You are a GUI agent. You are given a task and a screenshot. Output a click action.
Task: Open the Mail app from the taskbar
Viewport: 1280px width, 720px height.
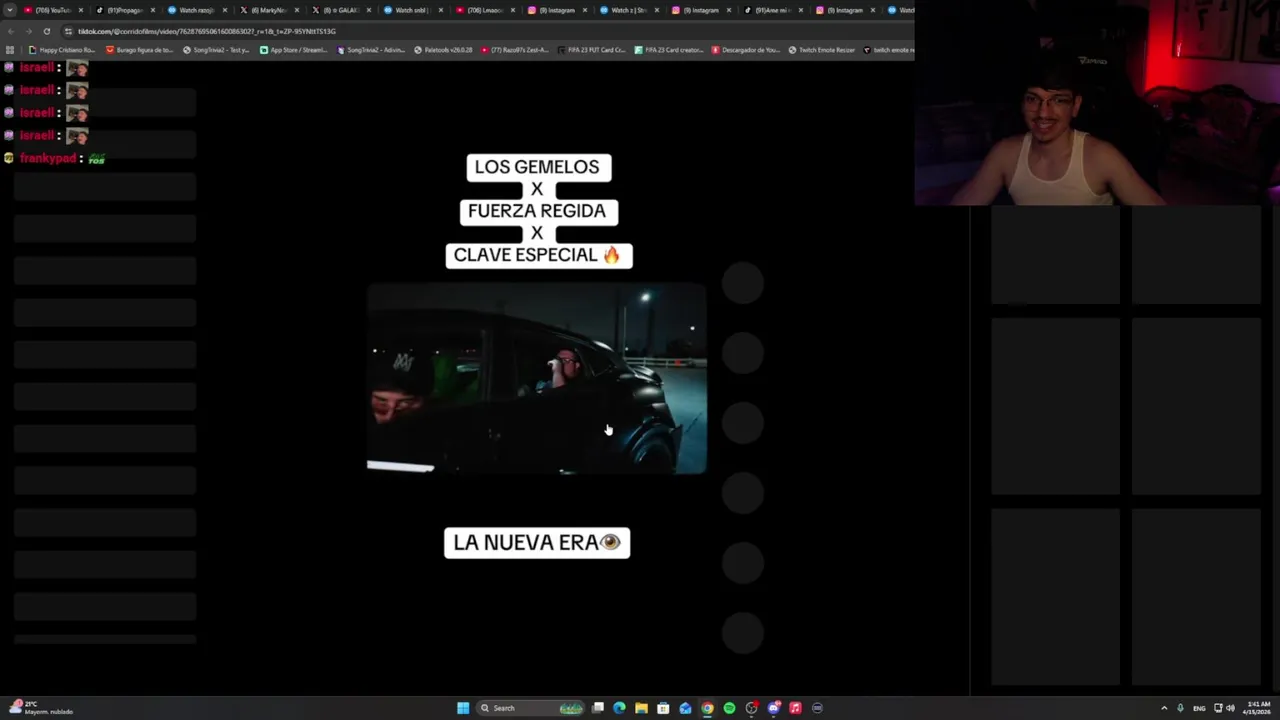[x=685, y=708]
